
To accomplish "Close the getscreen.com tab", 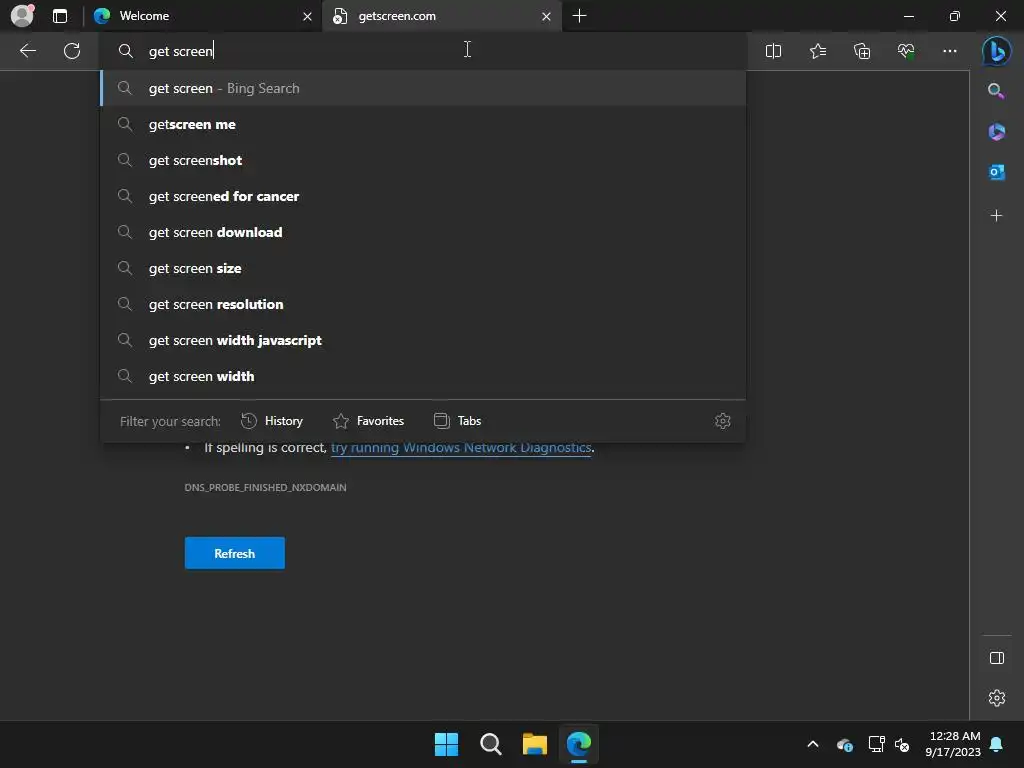I will [x=546, y=16].
